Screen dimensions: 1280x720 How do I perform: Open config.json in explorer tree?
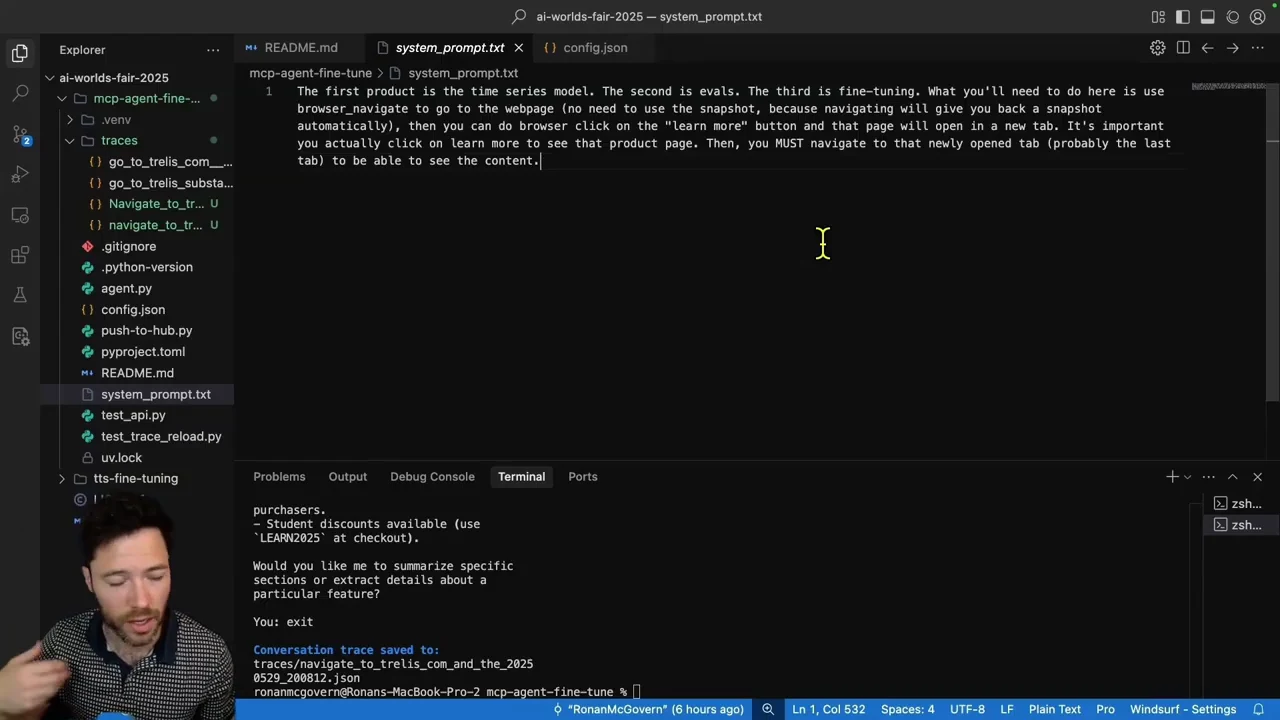(132, 310)
